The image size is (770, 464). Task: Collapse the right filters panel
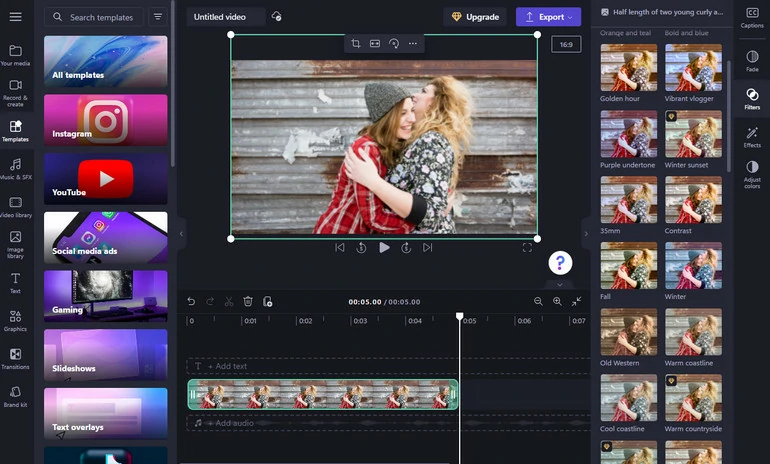586,234
